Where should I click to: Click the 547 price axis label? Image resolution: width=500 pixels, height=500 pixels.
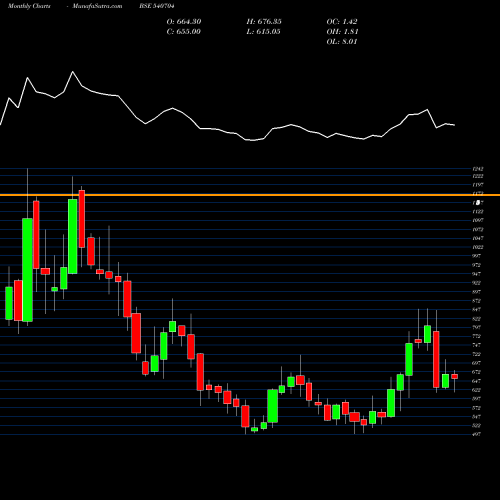(x=477, y=417)
